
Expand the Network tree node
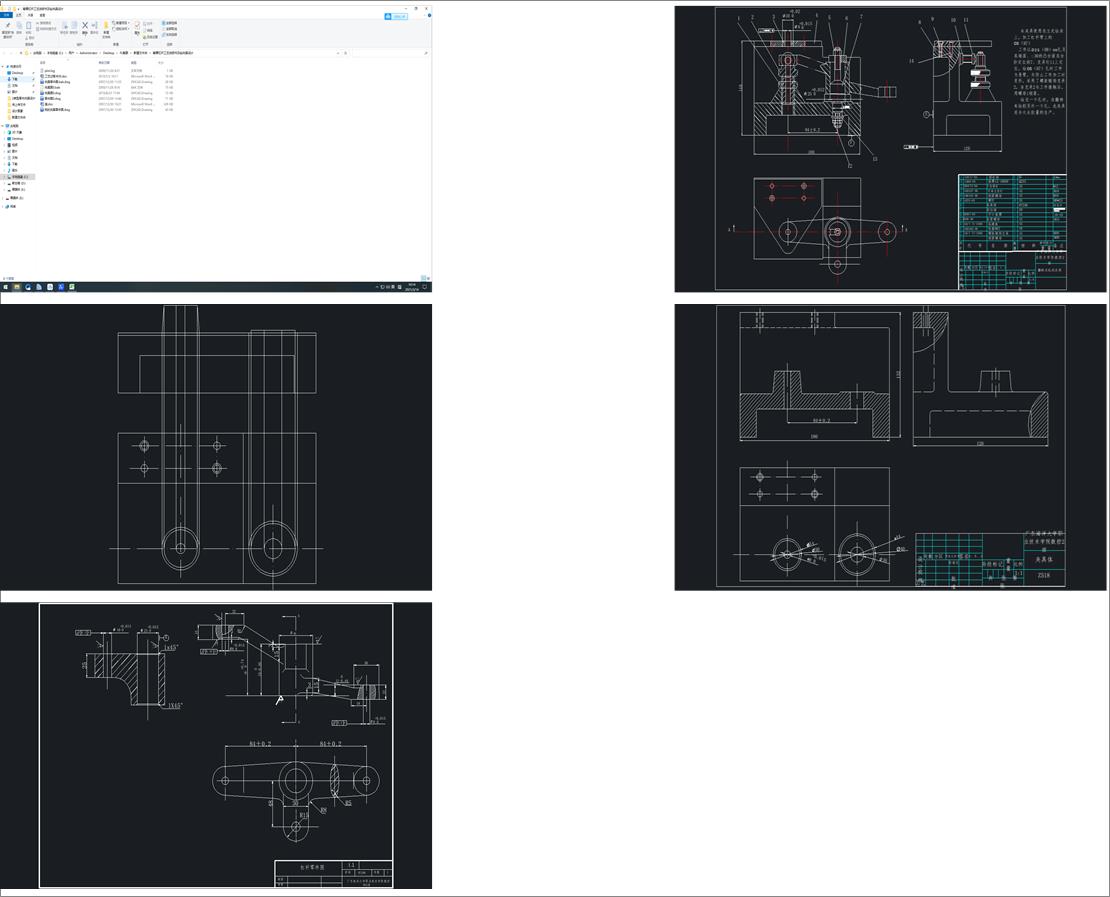point(3,206)
